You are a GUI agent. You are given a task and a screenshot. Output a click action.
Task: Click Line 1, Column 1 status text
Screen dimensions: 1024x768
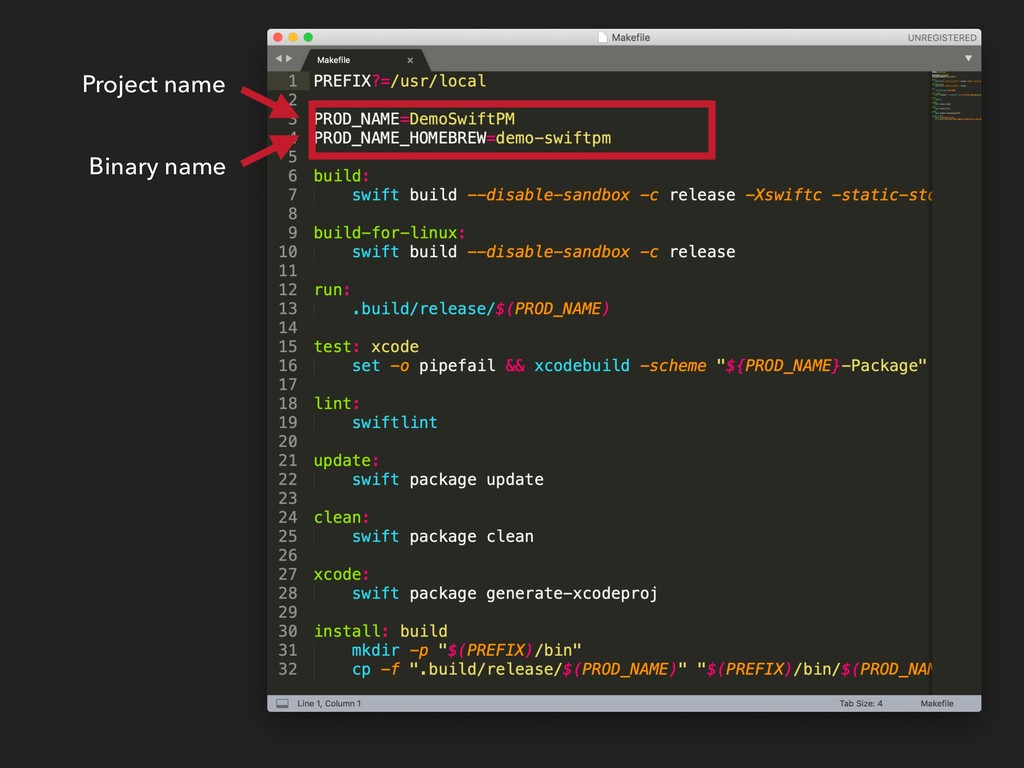pyautogui.click(x=329, y=703)
